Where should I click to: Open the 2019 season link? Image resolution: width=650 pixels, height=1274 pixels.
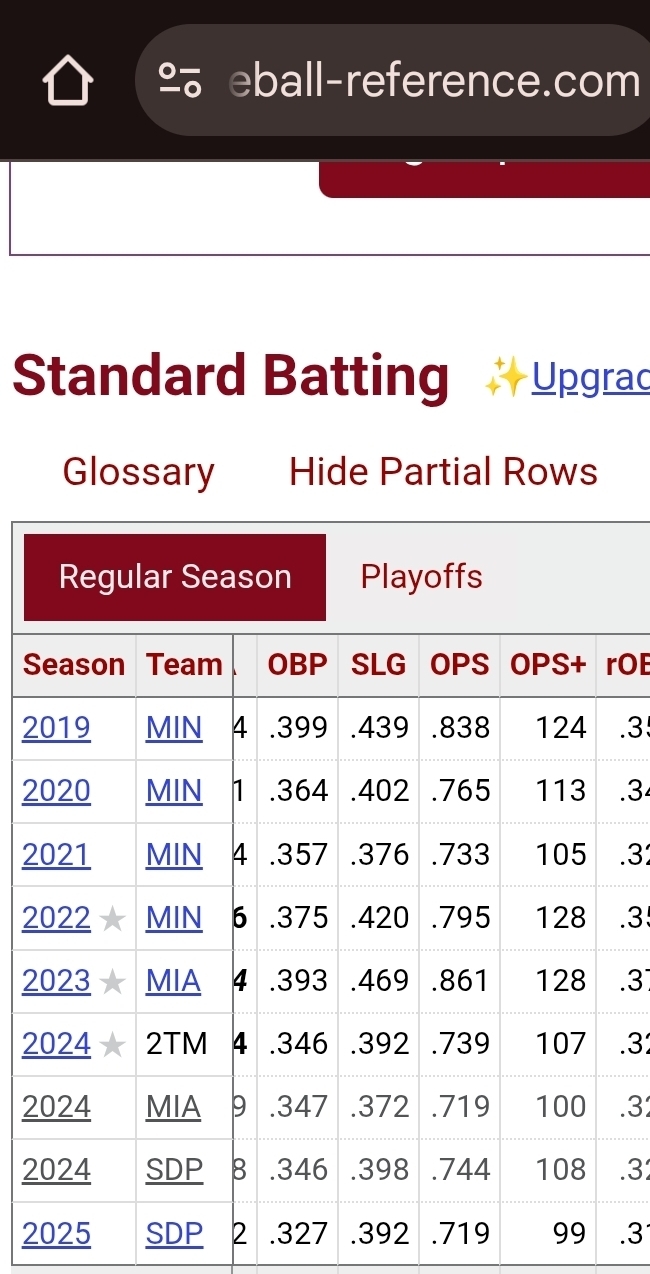(56, 728)
